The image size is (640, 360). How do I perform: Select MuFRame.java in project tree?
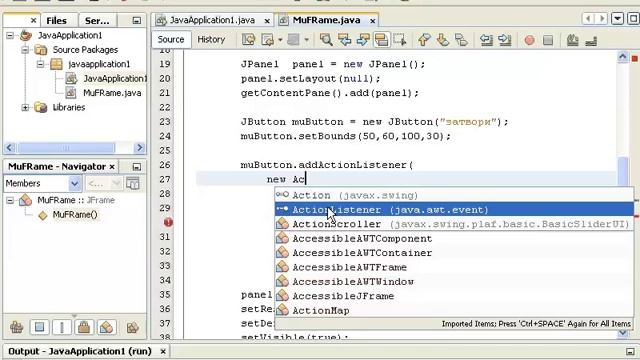(112, 93)
